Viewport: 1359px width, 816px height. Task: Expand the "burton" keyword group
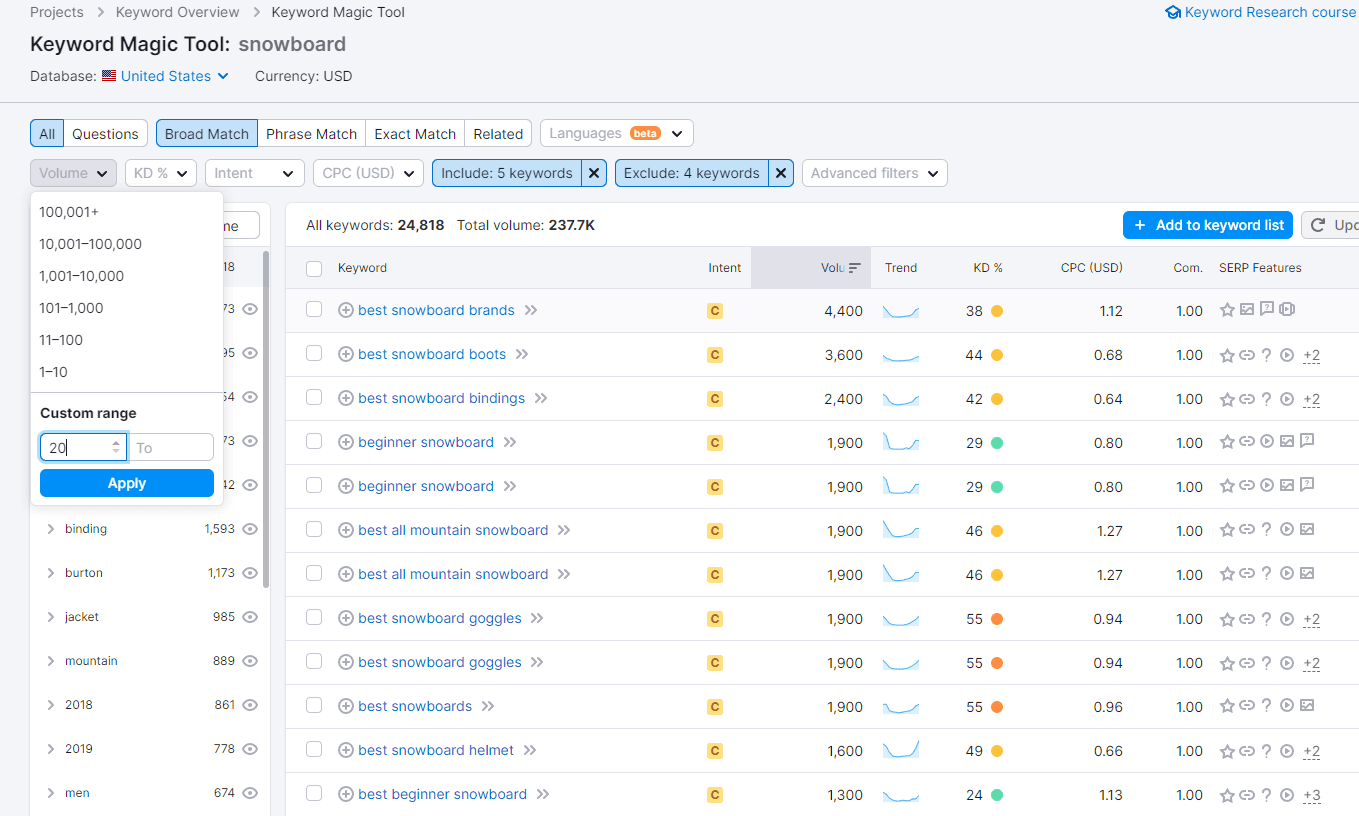click(52, 572)
